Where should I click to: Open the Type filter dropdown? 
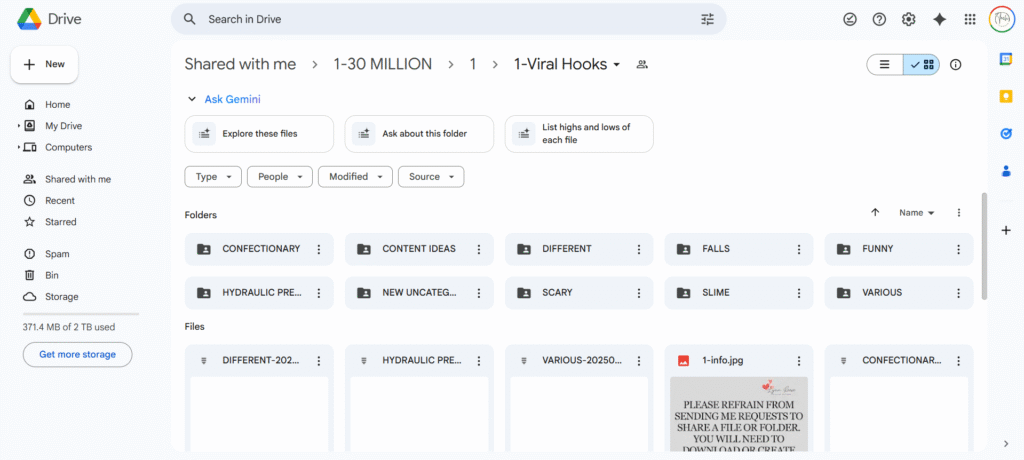click(x=213, y=177)
